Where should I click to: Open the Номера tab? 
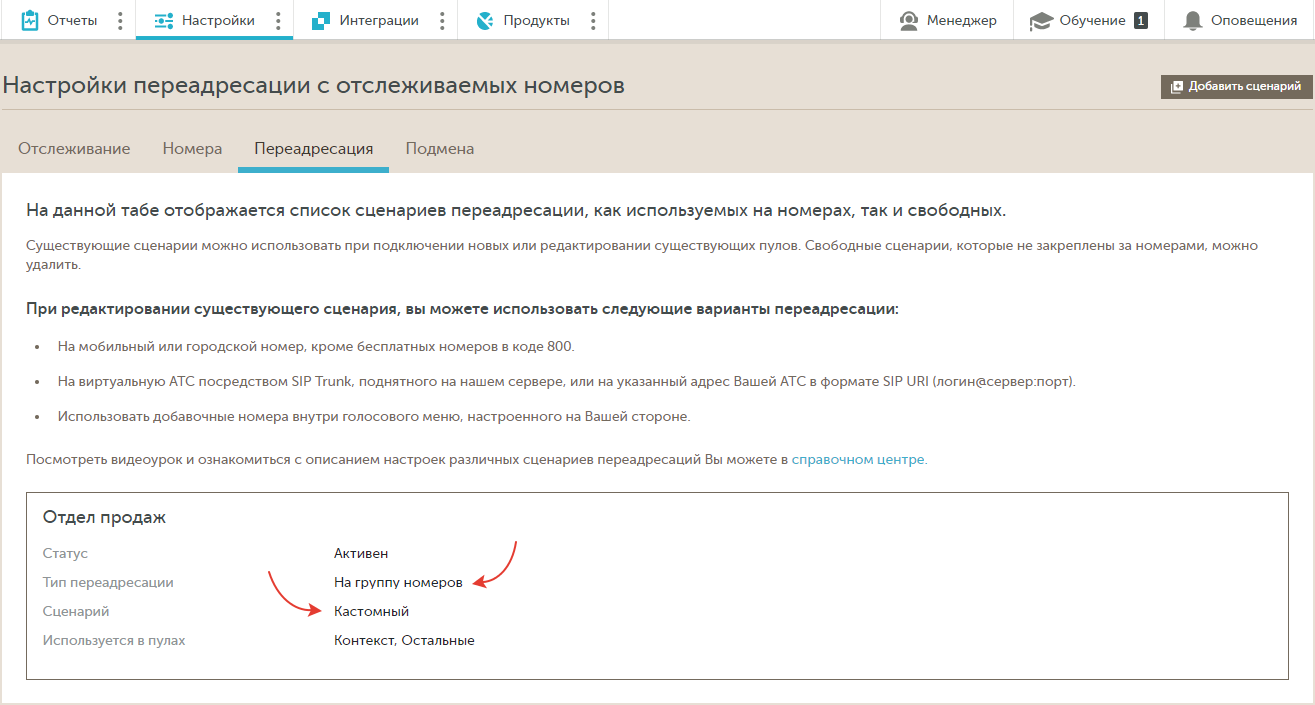192,149
